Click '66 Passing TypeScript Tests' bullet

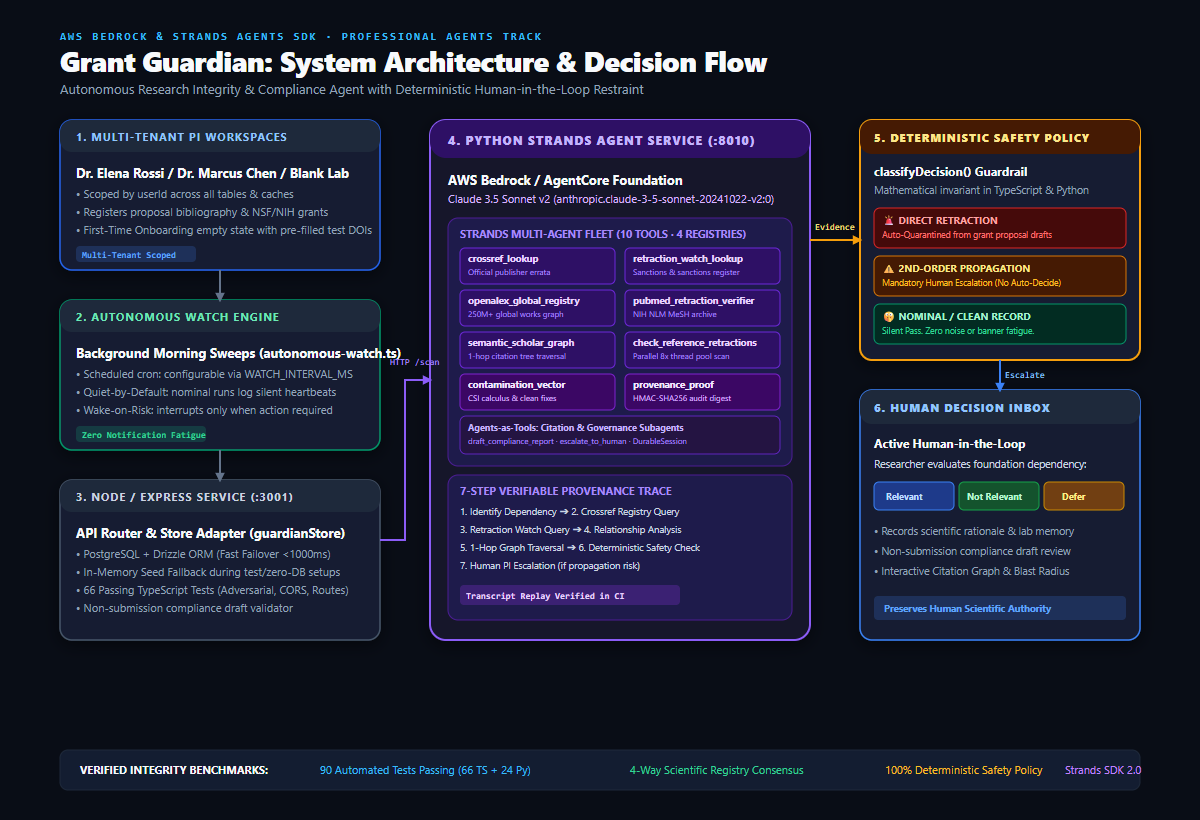(211, 590)
